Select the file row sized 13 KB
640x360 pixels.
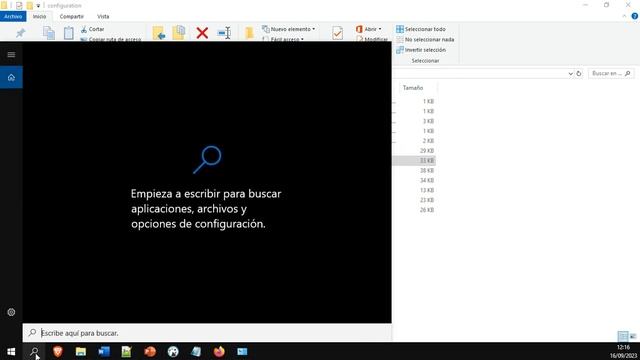(x=414, y=190)
